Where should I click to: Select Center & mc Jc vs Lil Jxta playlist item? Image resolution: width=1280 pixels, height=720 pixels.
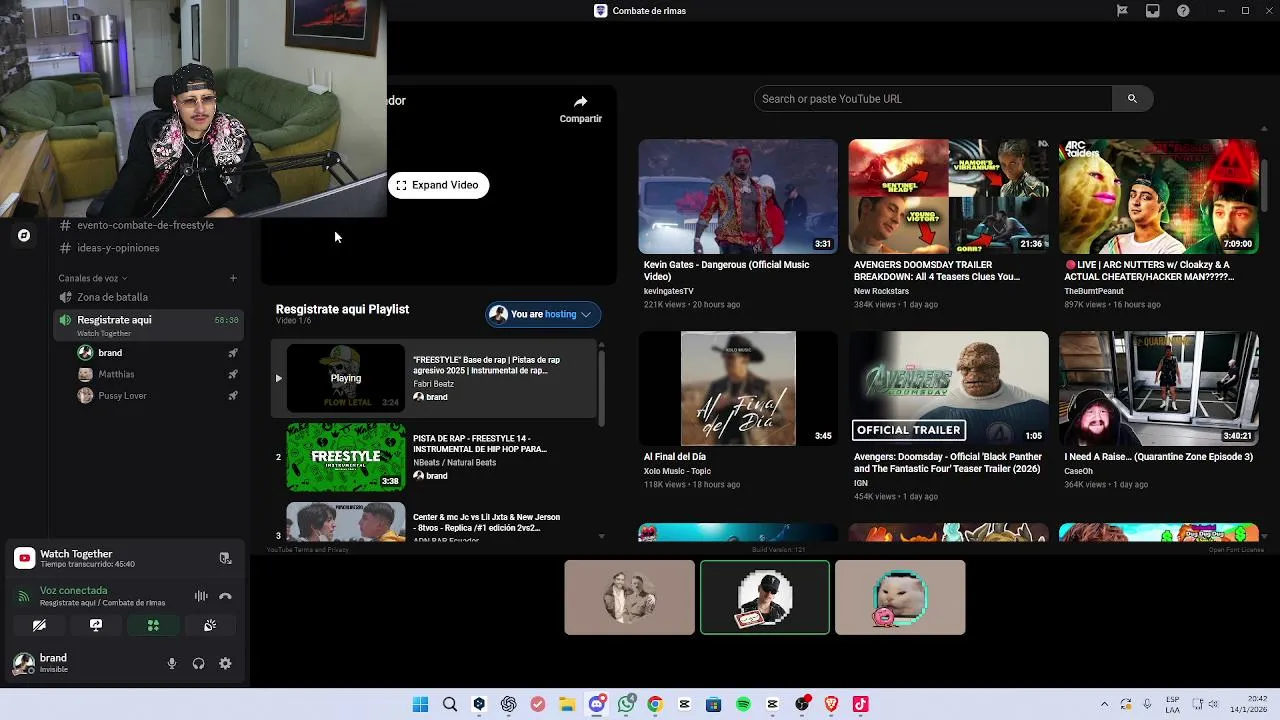point(434,522)
